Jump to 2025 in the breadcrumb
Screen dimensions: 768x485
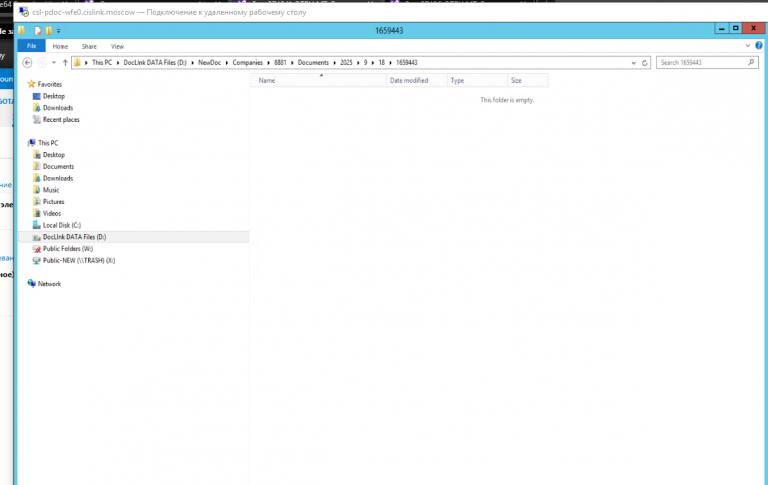click(346, 63)
